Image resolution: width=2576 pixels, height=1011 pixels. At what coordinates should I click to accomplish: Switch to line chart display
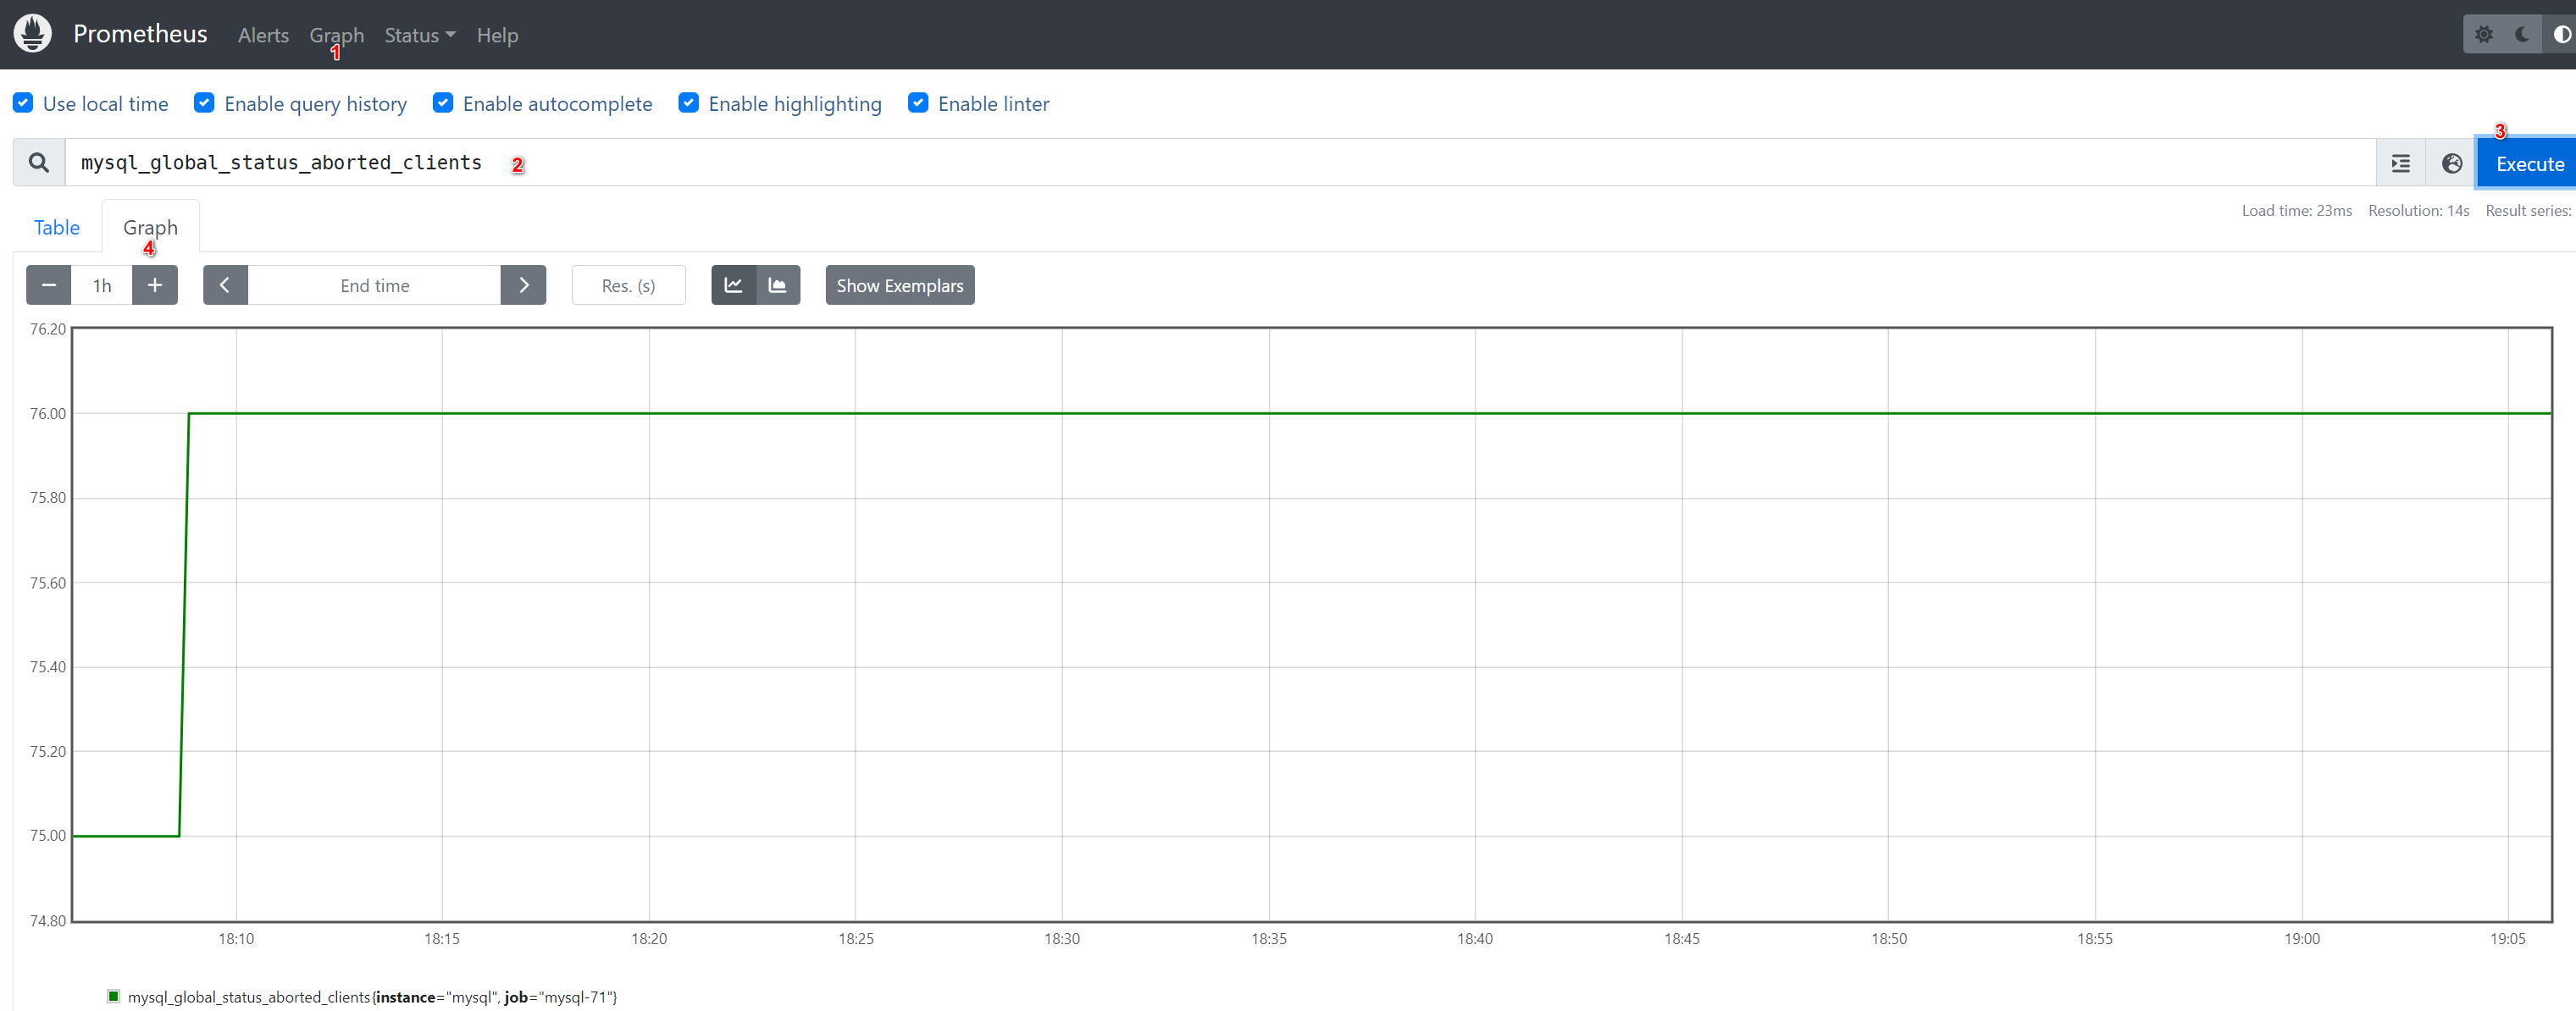click(733, 285)
